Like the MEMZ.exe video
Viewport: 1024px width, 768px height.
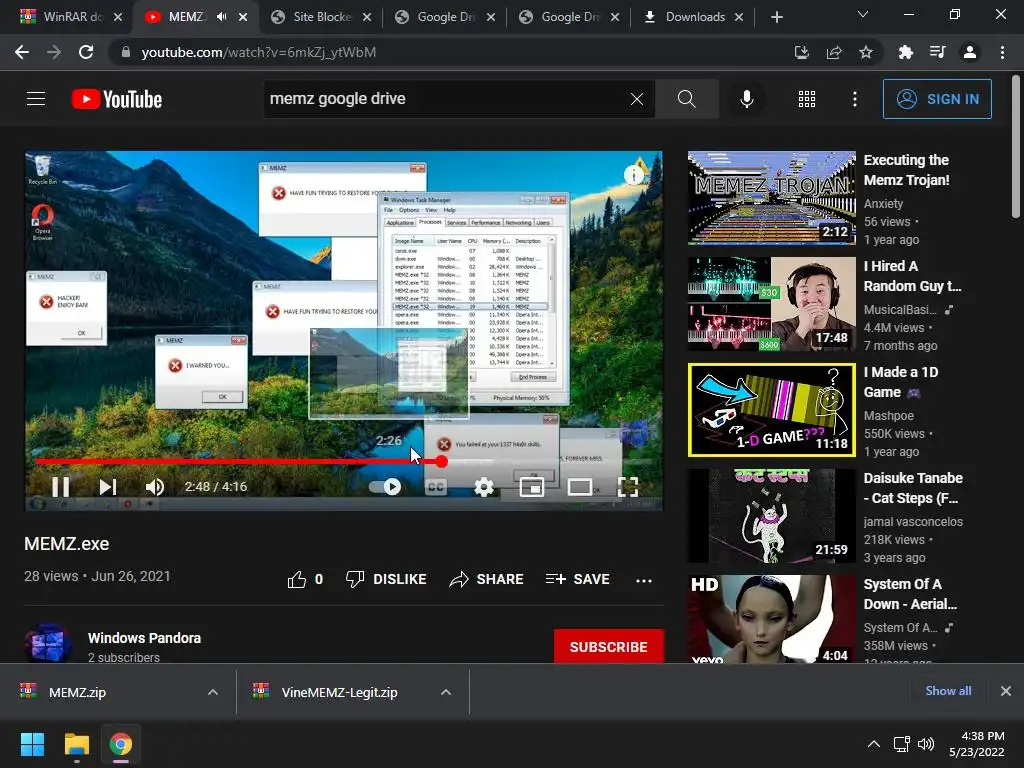[305, 579]
